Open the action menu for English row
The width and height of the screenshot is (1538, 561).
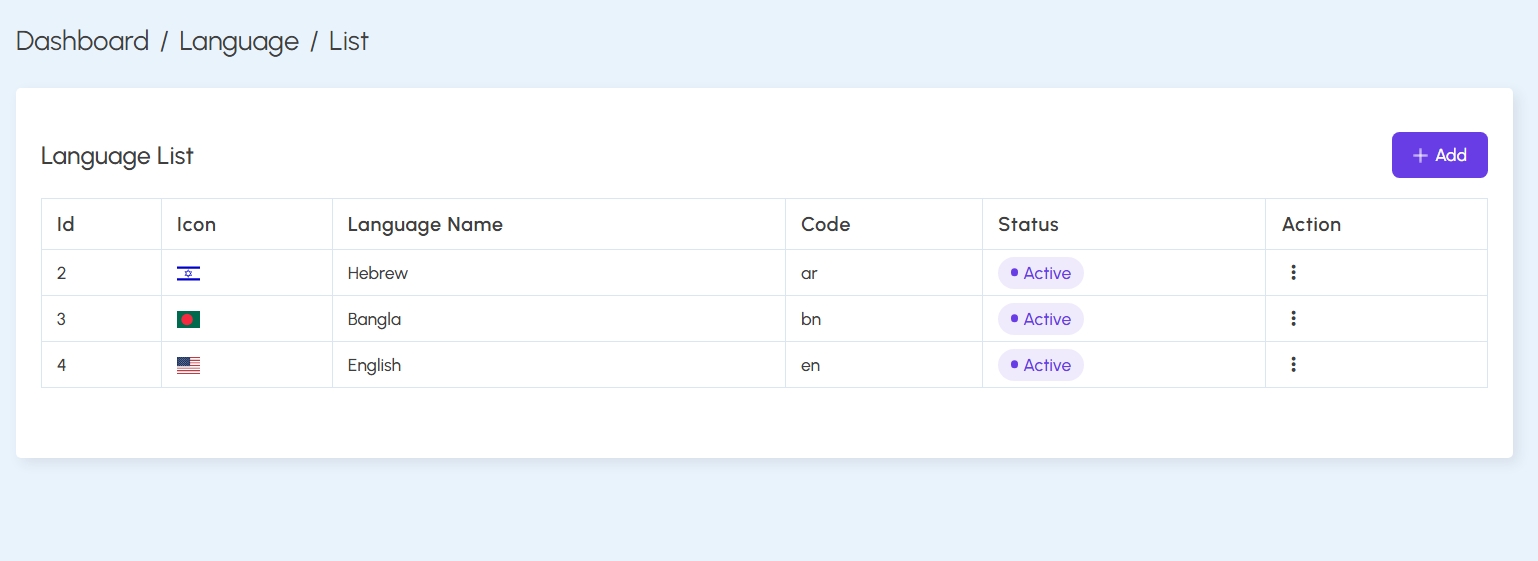tap(1293, 364)
